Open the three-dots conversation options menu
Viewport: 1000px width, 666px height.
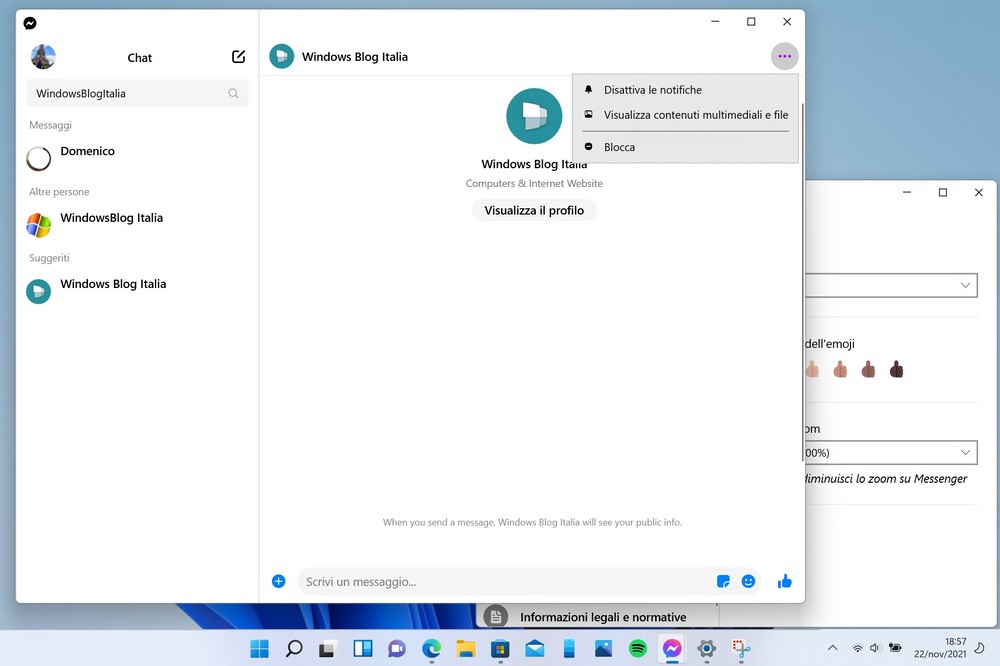(784, 57)
